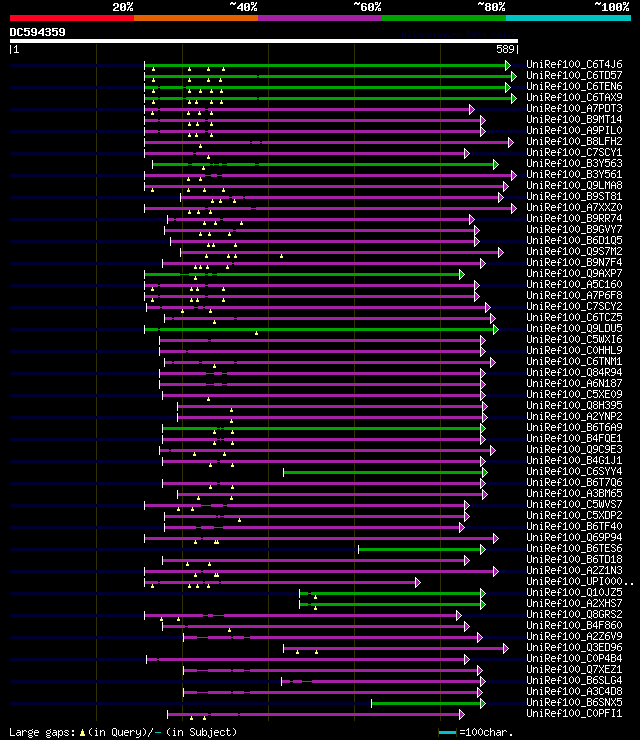Select the UniRef100_Q8H395 label
The image size is (640, 740).
point(574,405)
